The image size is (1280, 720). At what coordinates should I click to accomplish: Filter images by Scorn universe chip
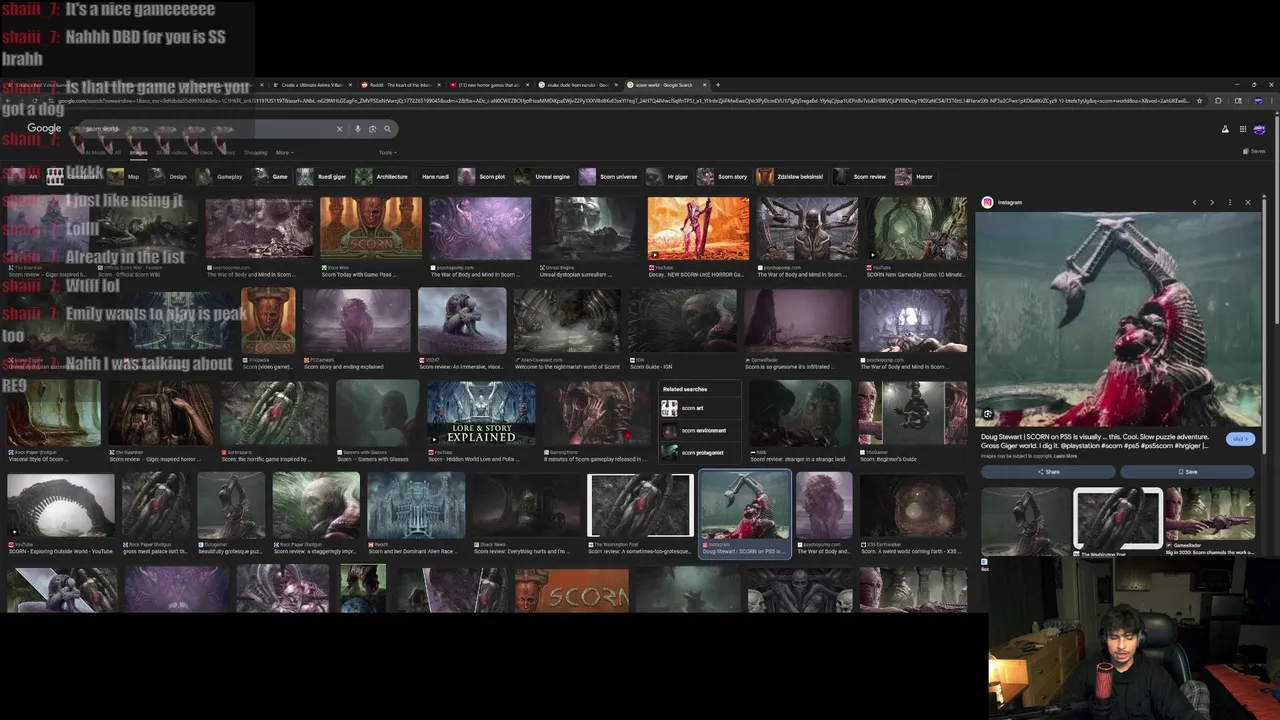coord(609,177)
